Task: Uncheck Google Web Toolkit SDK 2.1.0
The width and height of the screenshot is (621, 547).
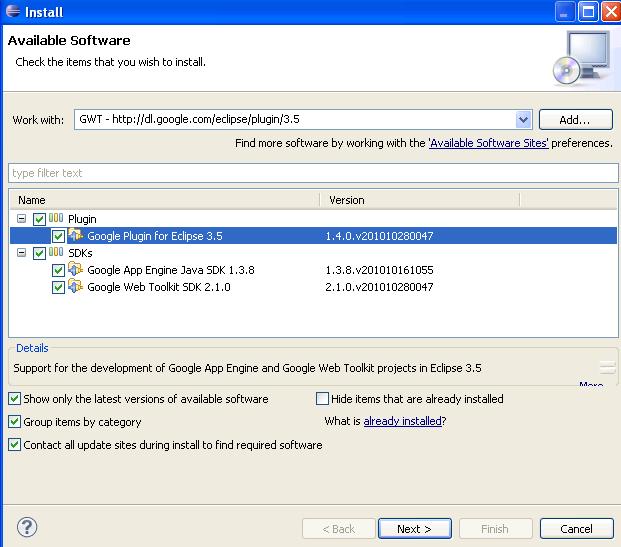Action: (x=58, y=287)
